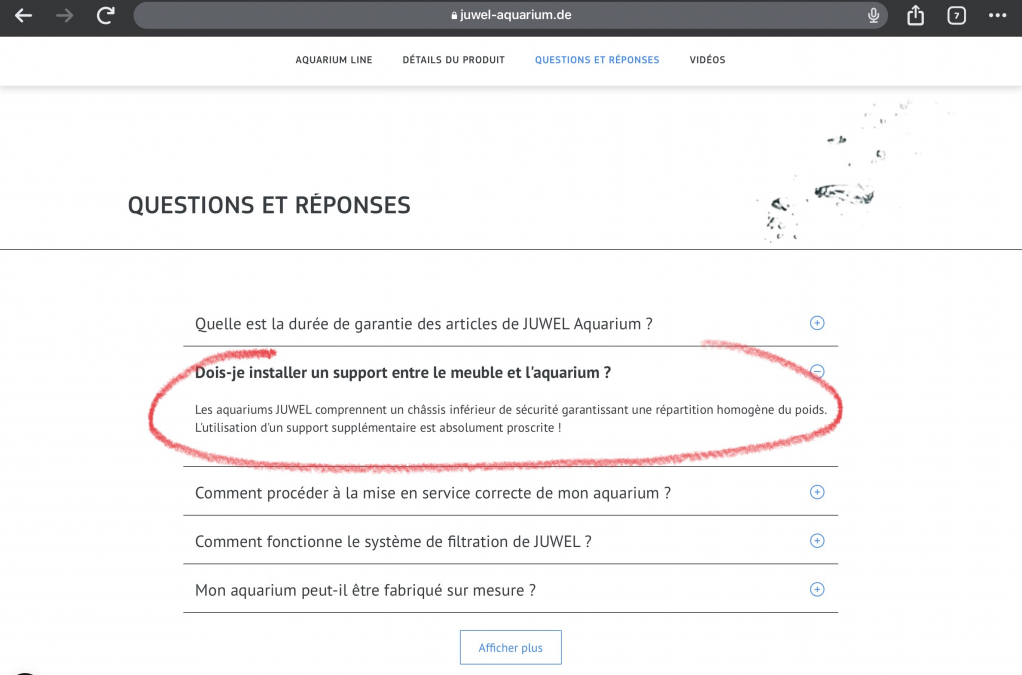This screenshot has height=675, width=1022.
Task: Expand the mise en service question plus icon
Action: coord(817,492)
